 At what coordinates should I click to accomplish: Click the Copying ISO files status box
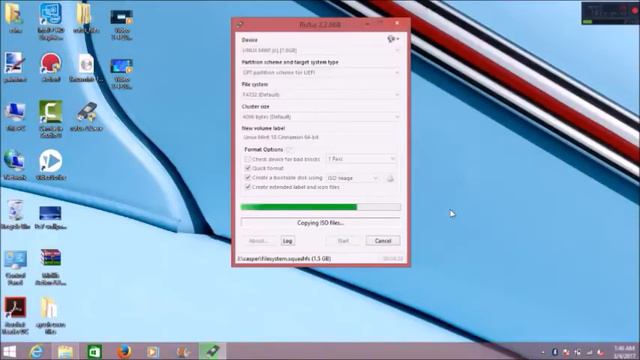point(320,223)
